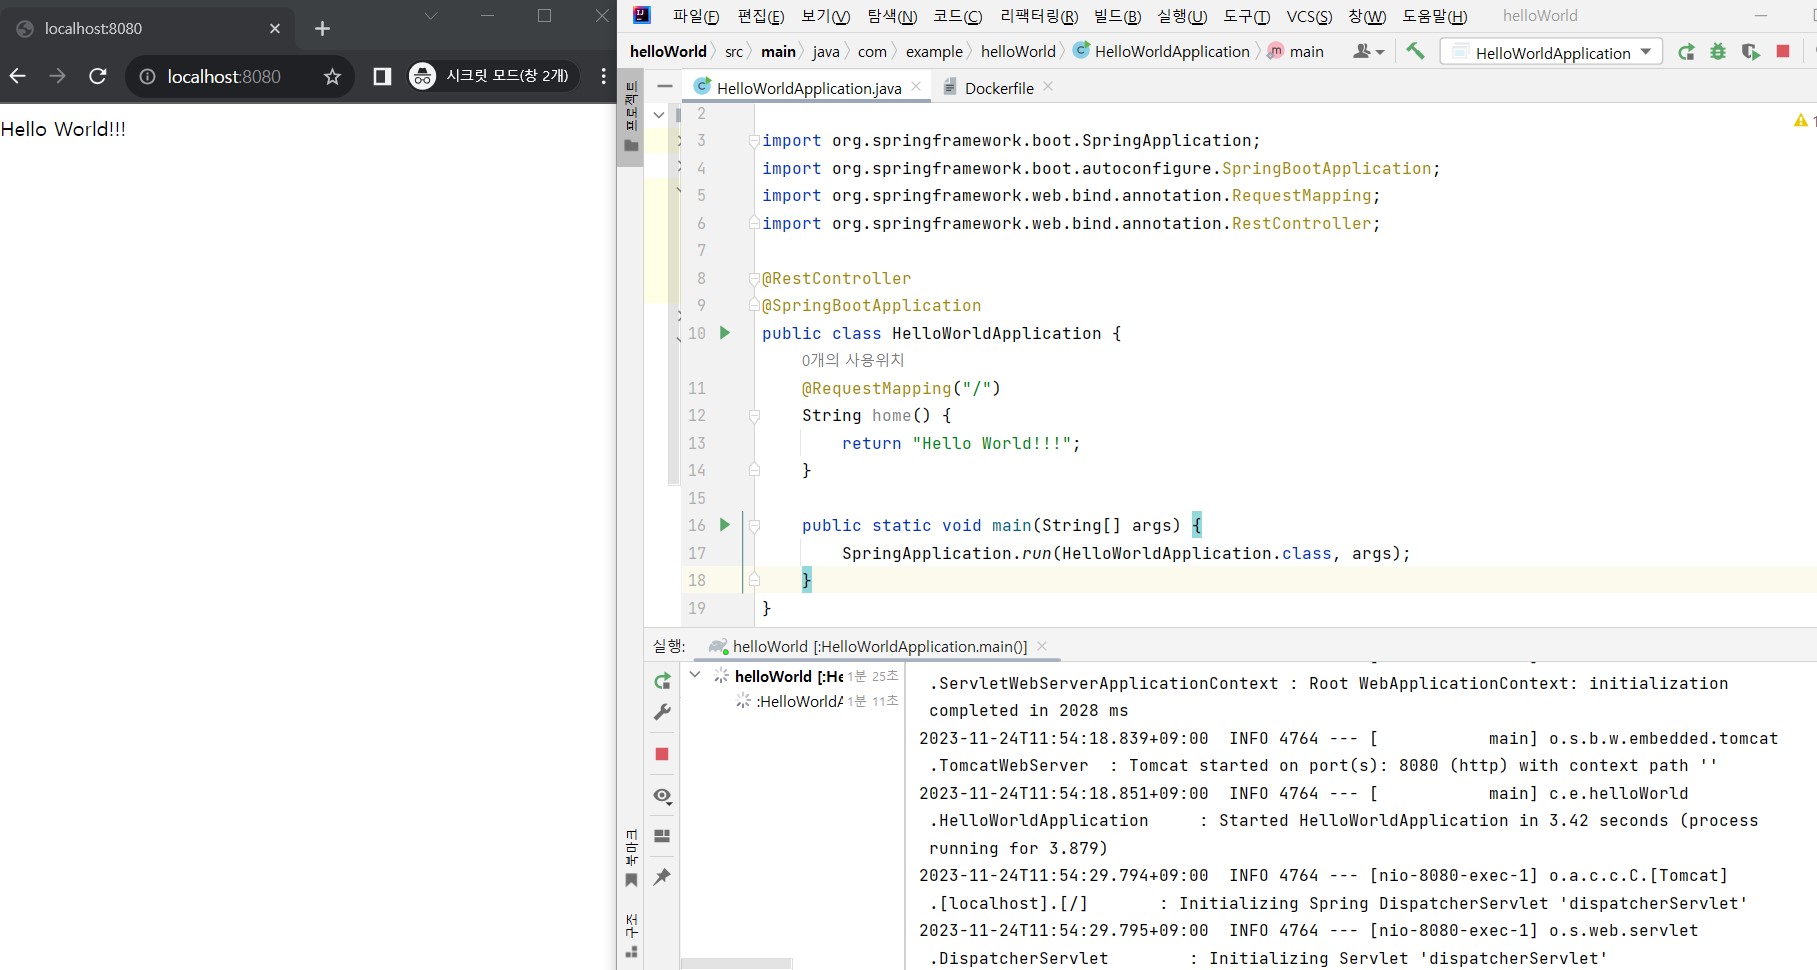Click the rerun icon in the Run panel
The height and width of the screenshot is (970, 1817).
click(x=662, y=681)
